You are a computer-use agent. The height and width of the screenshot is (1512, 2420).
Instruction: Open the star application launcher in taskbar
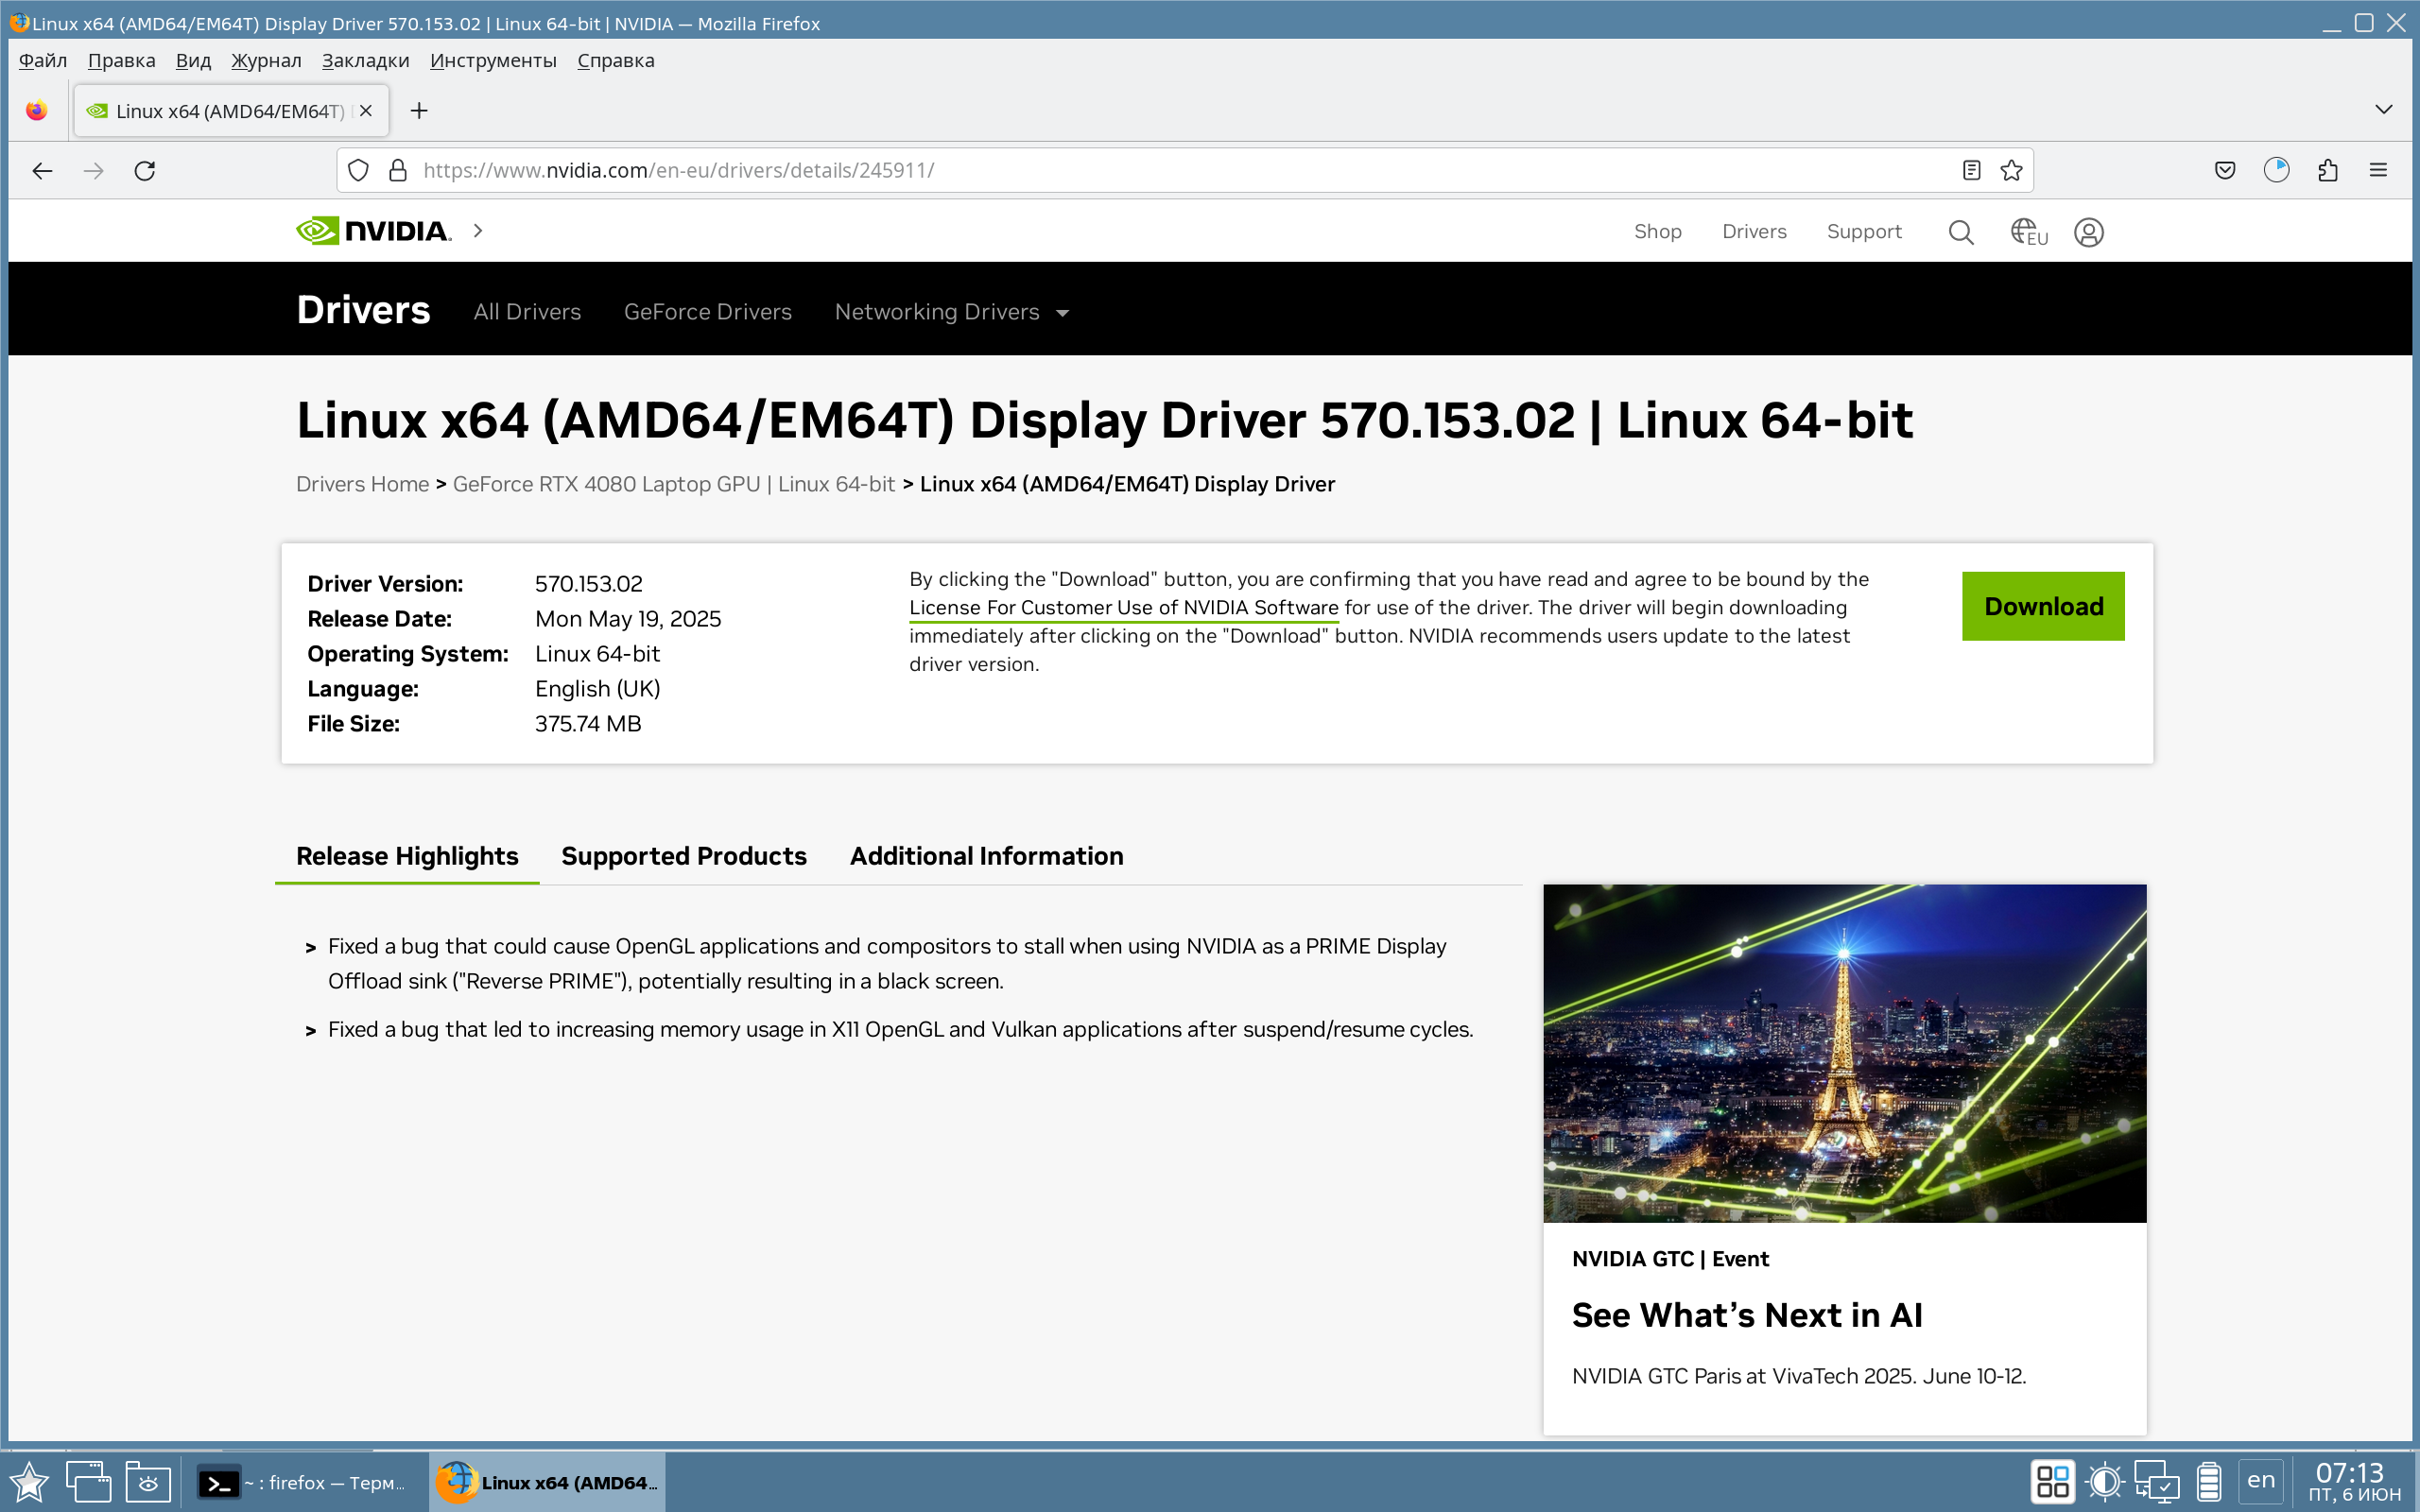point(28,1481)
